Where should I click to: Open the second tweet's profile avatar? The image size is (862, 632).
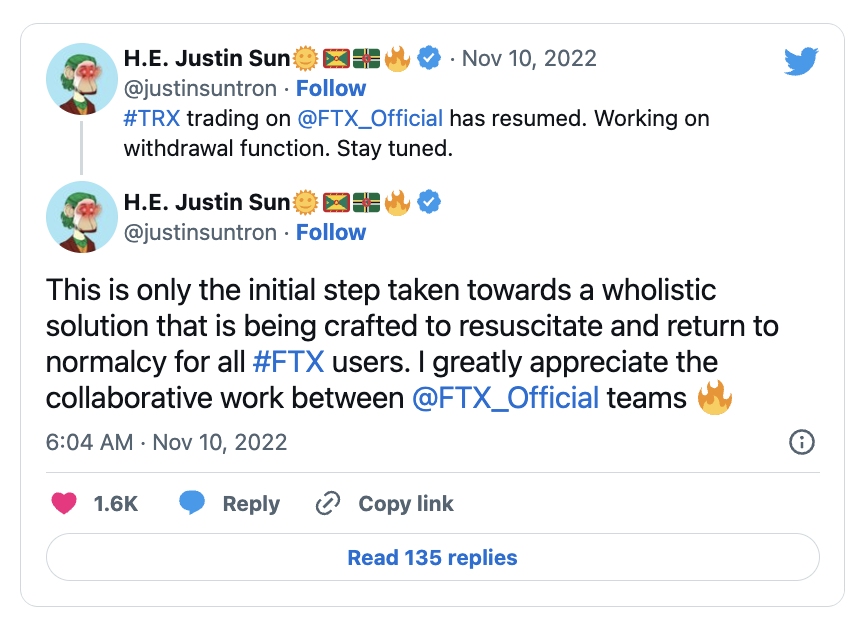[82, 216]
